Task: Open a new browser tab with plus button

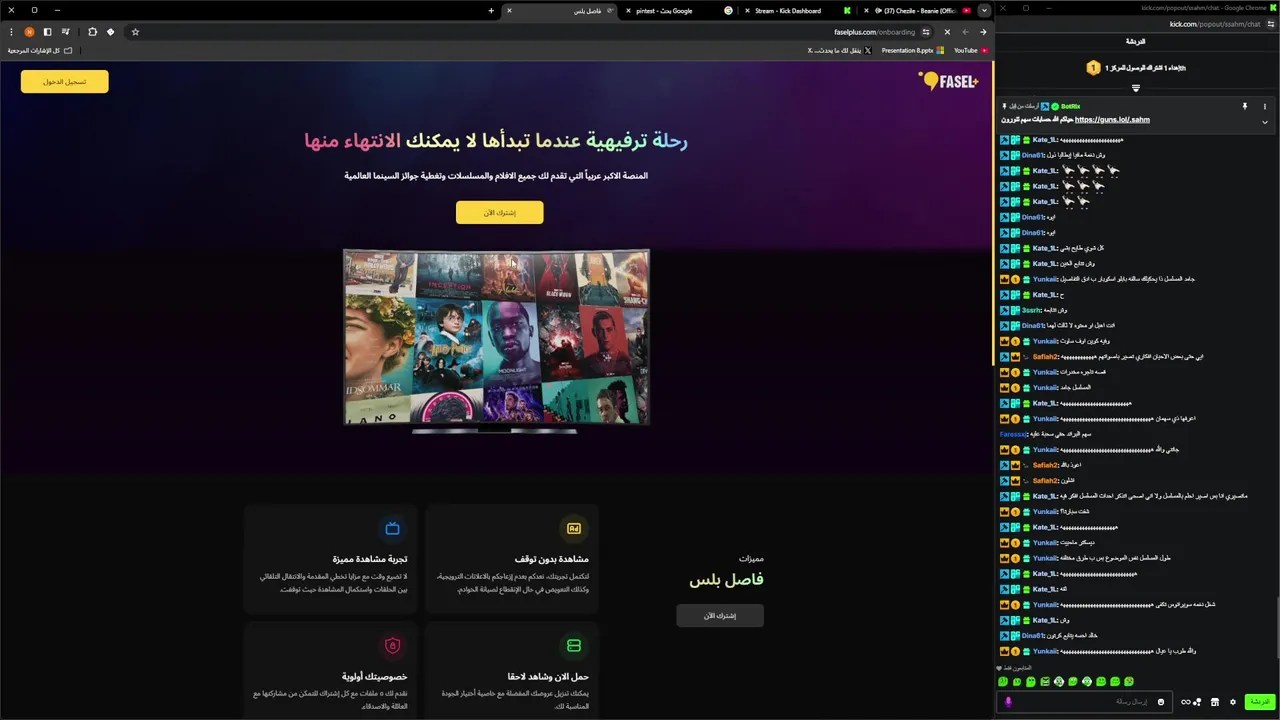Action: (491, 10)
